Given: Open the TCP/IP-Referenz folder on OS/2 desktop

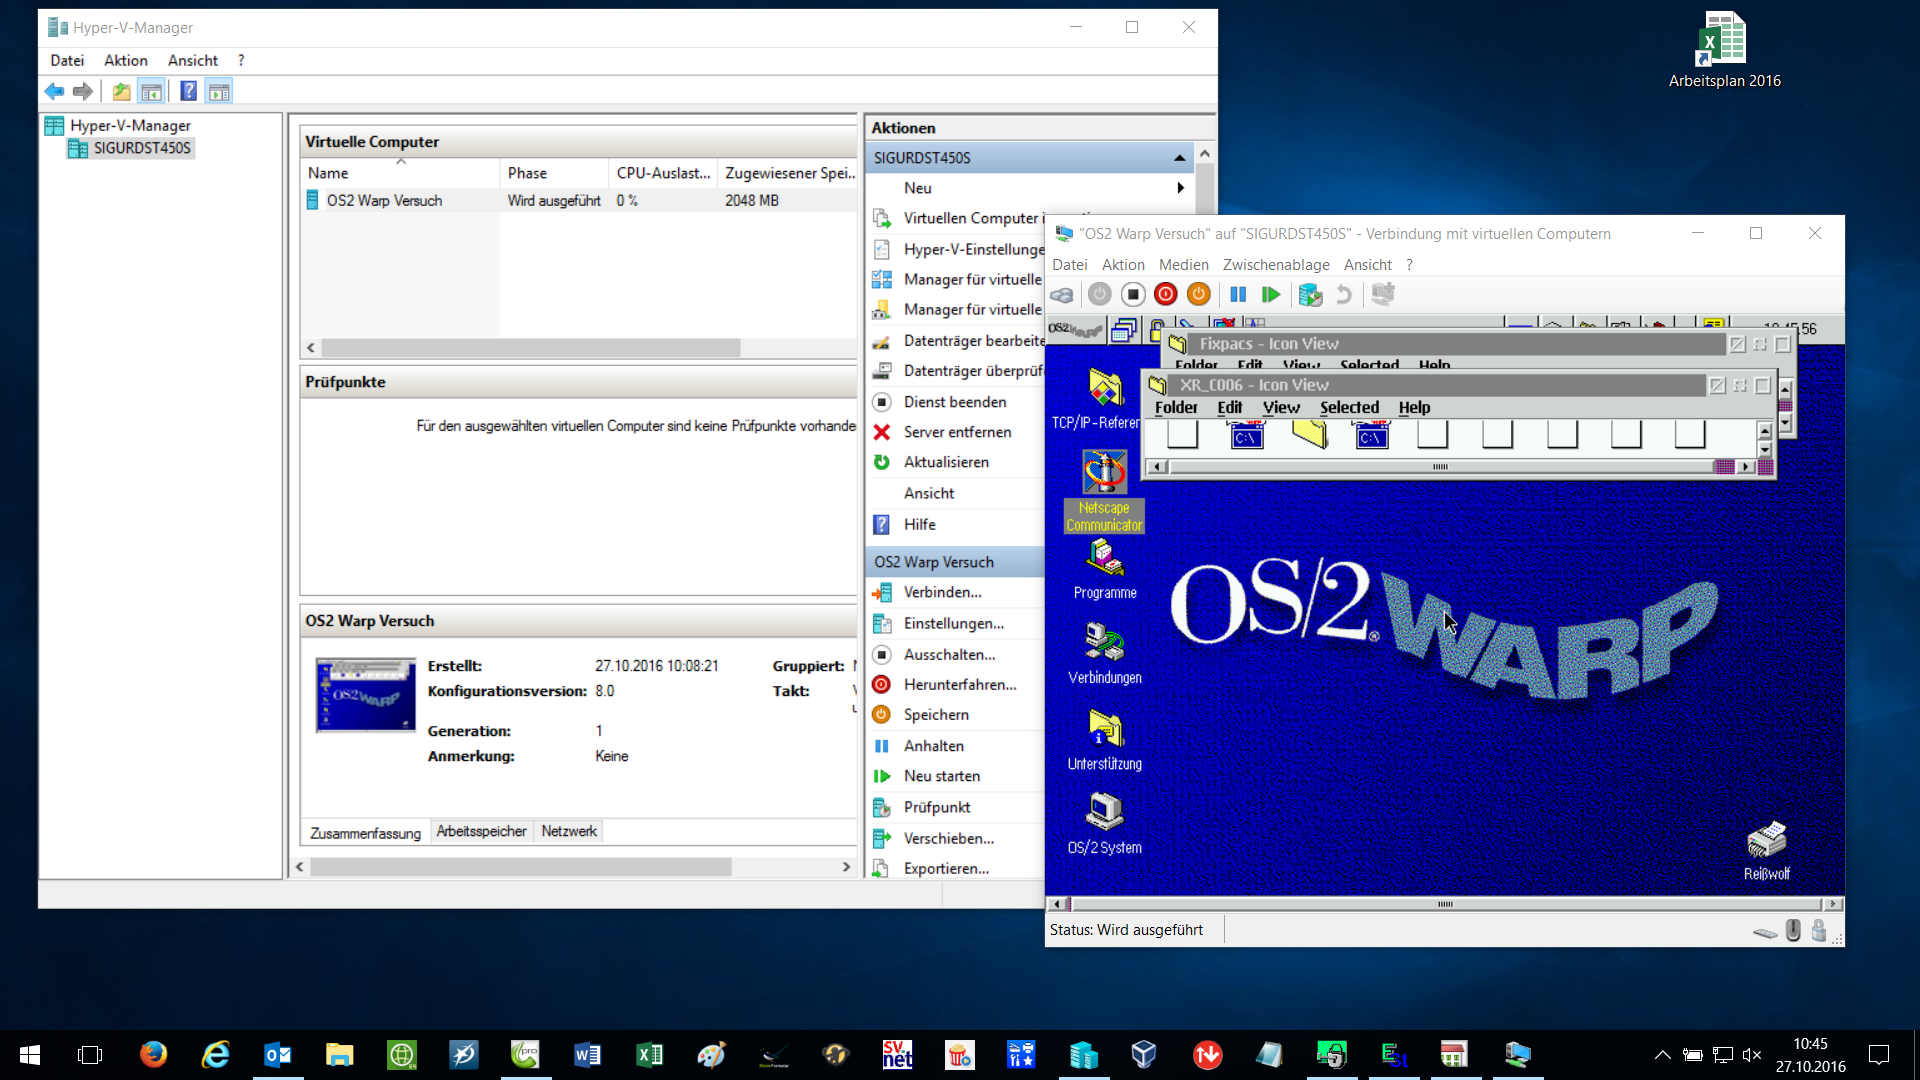Looking at the screenshot, I should click(x=1097, y=400).
